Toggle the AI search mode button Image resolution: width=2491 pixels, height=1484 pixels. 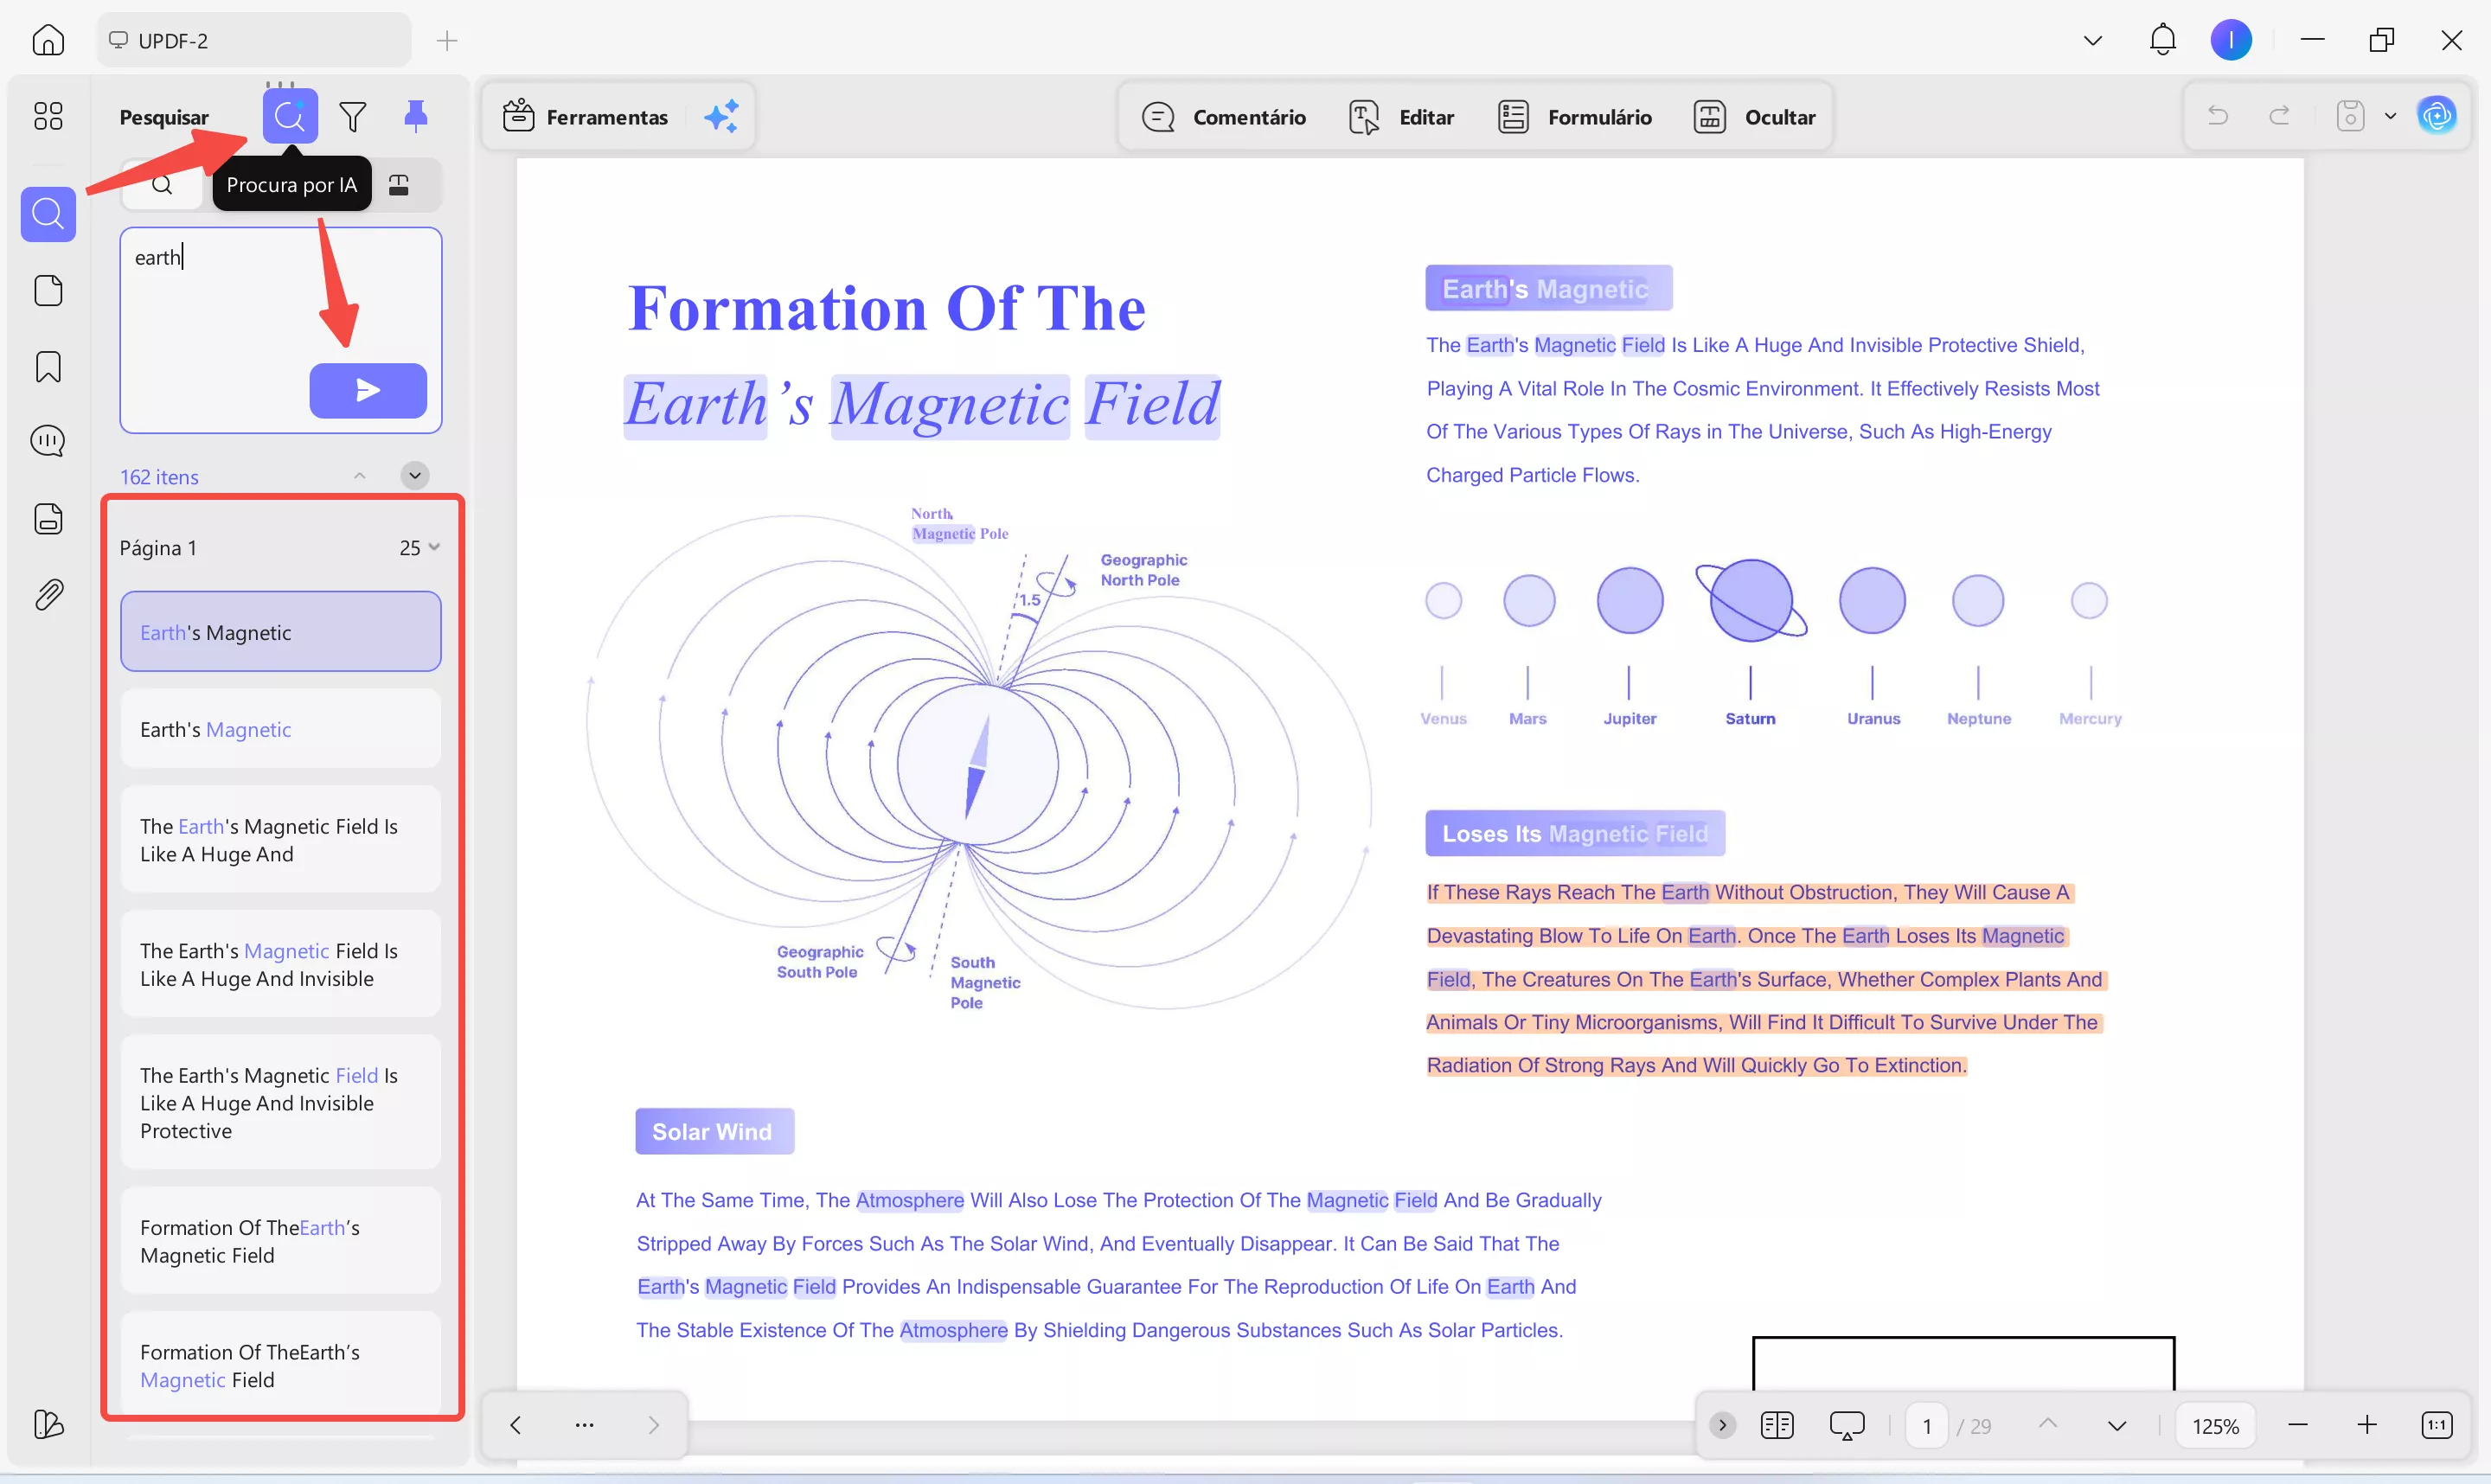tap(290, 116)
